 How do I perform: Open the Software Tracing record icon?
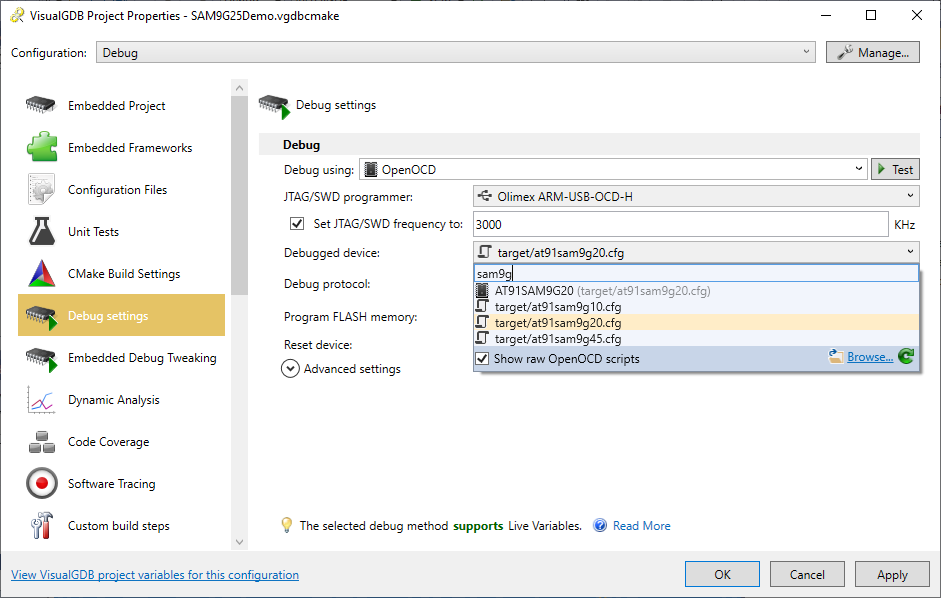[x=41, y=483]
